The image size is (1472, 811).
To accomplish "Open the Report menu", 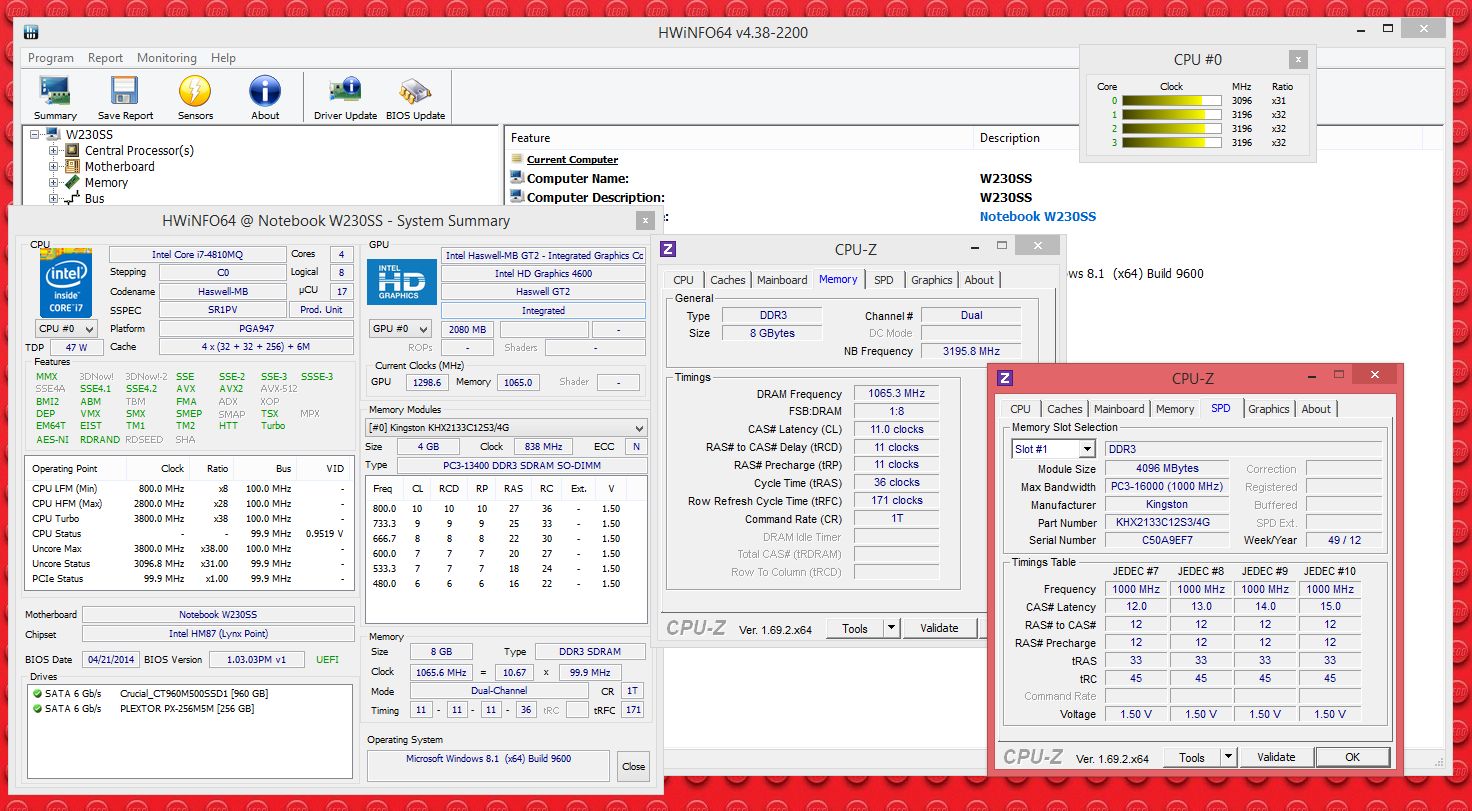I will pyautogui.click(x=106, y=58).
